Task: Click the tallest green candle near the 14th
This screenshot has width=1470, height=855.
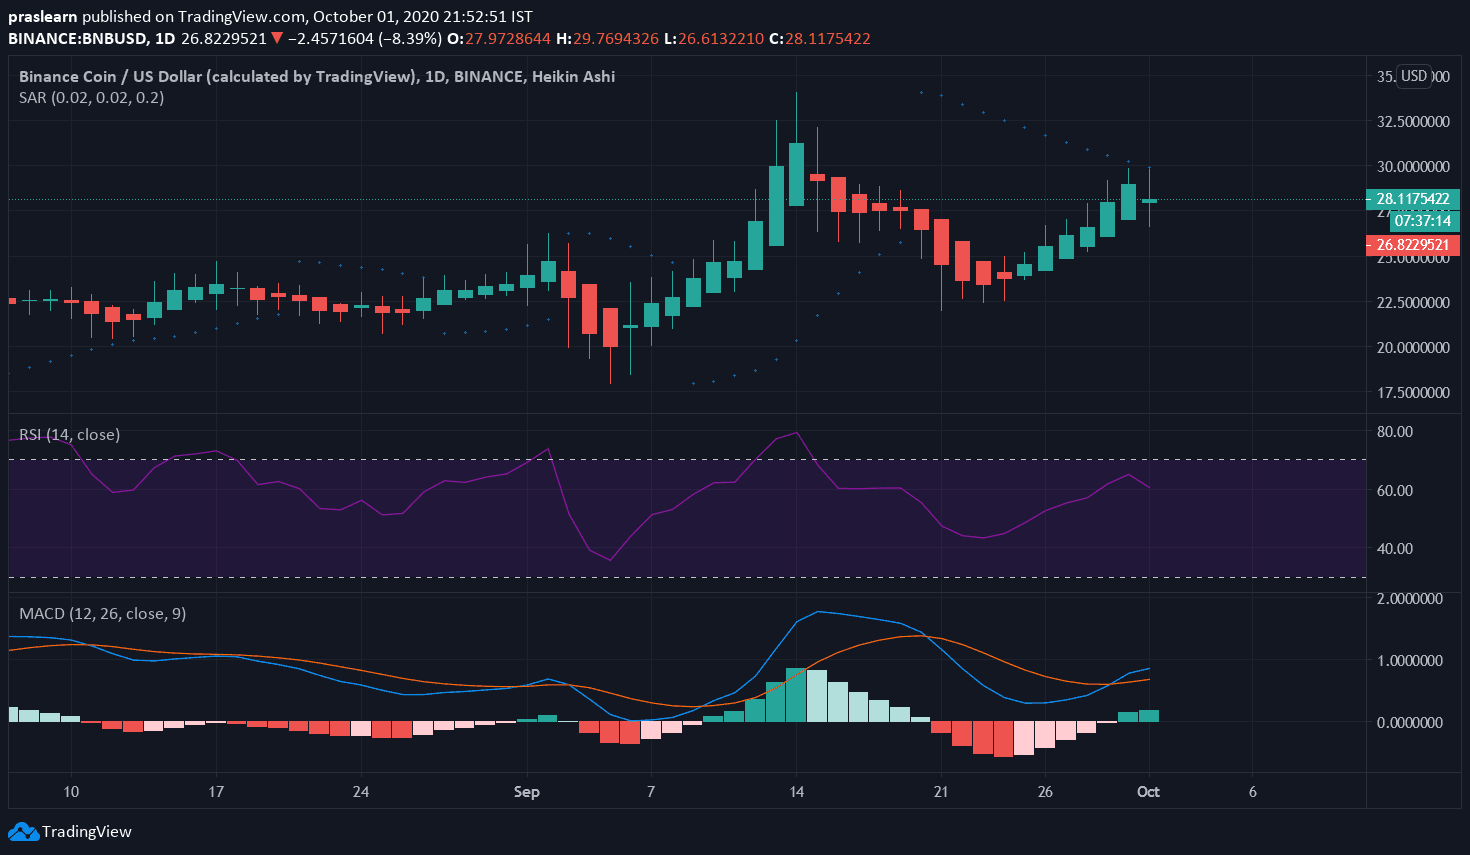Action: click(x=796, y=175)
